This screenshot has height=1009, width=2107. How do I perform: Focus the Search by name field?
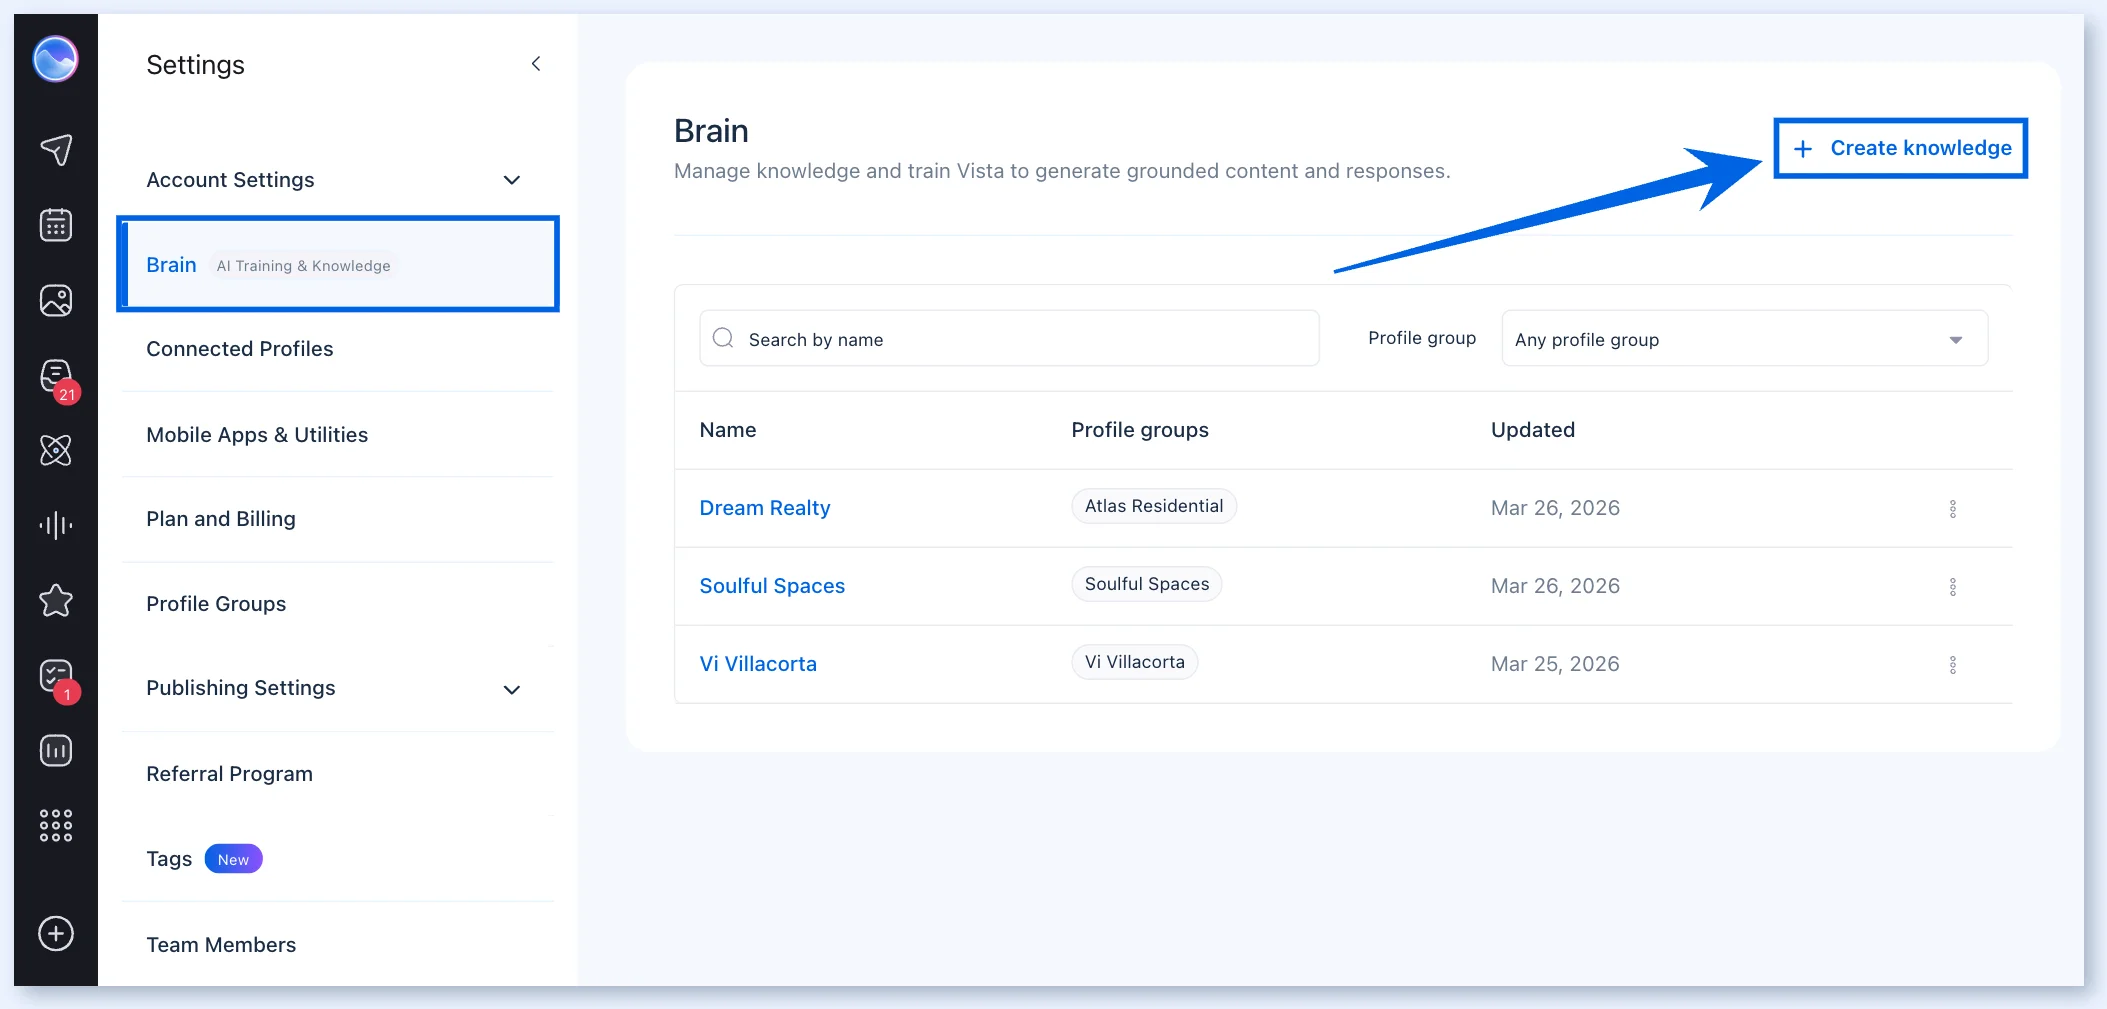(1009, 339)
